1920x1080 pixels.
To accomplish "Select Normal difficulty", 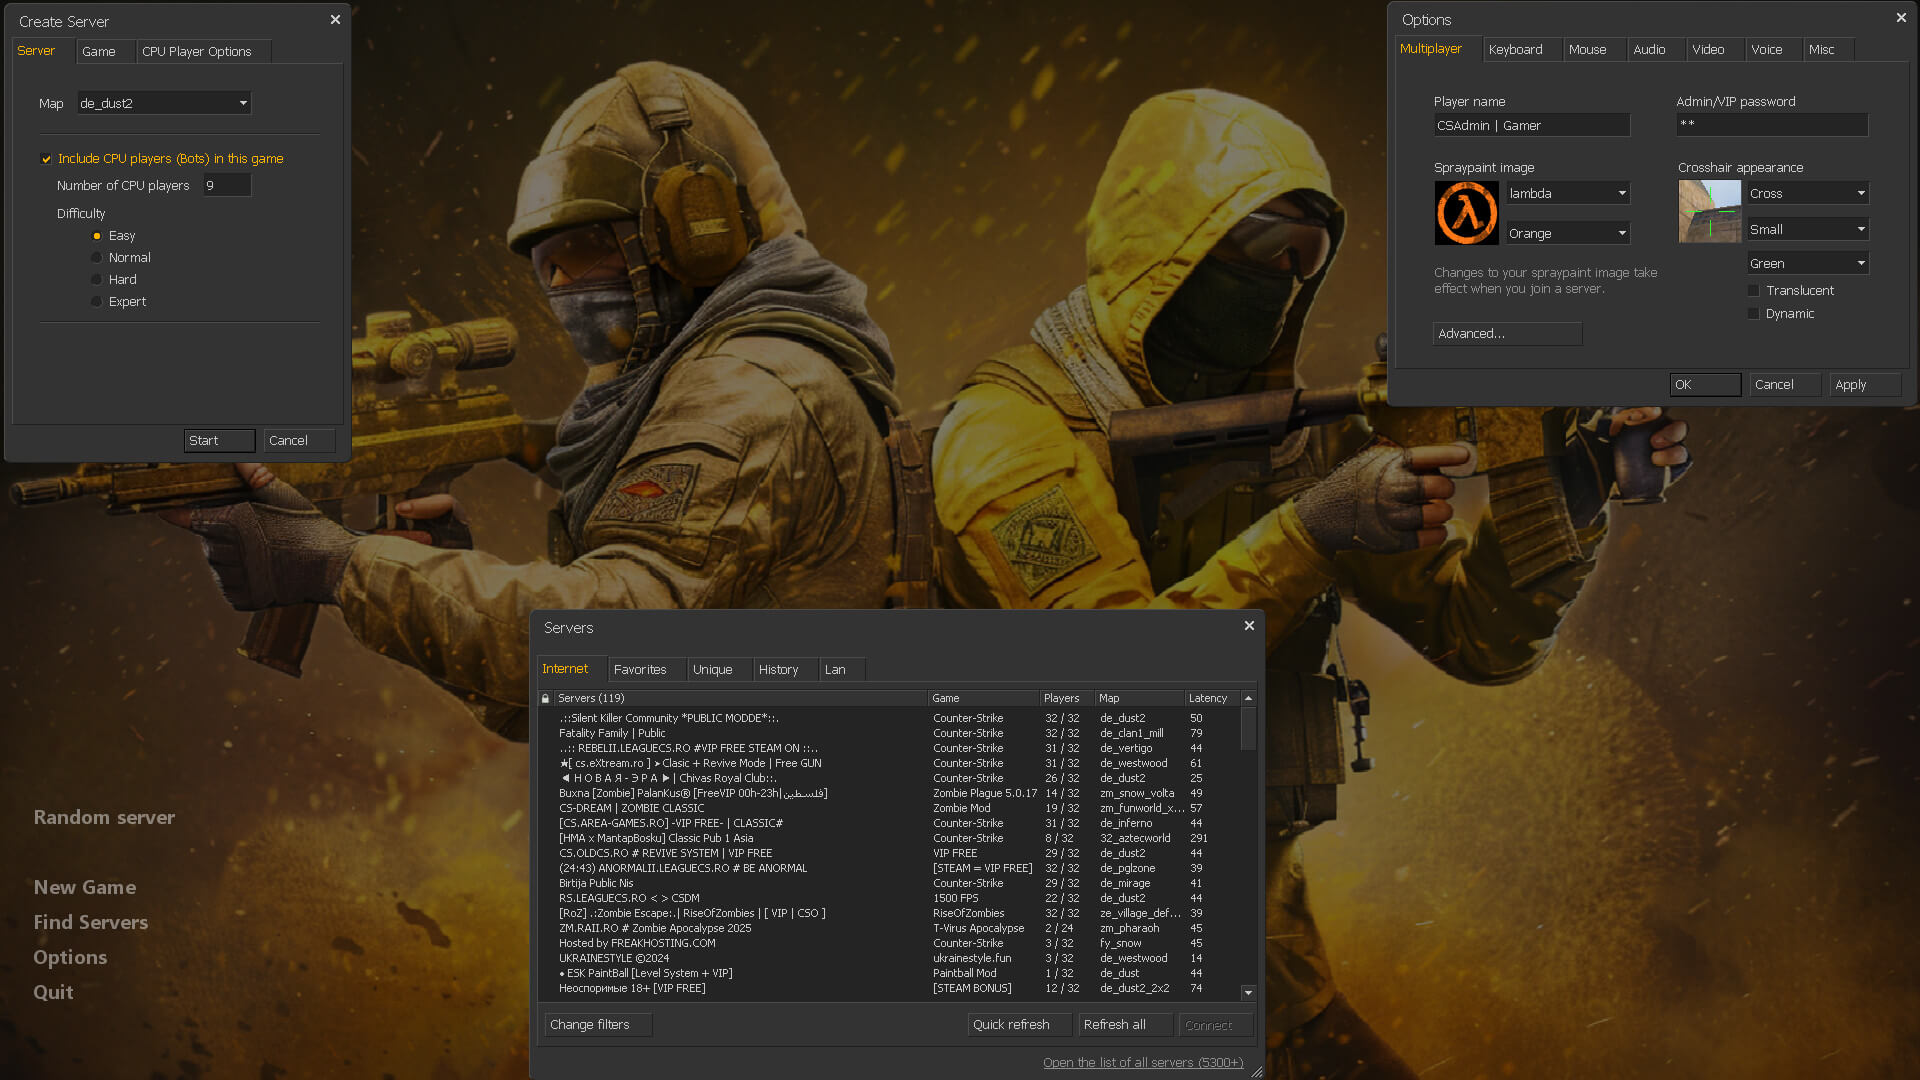I will (97, 258).
